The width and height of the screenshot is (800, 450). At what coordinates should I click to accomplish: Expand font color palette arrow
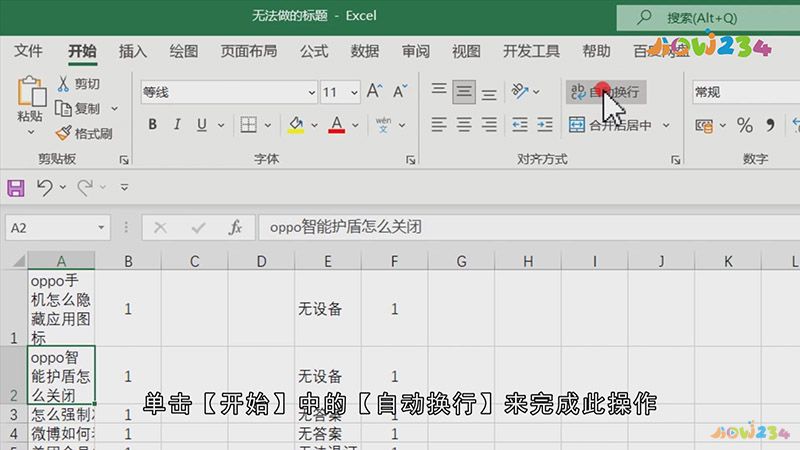pos(355,125)
